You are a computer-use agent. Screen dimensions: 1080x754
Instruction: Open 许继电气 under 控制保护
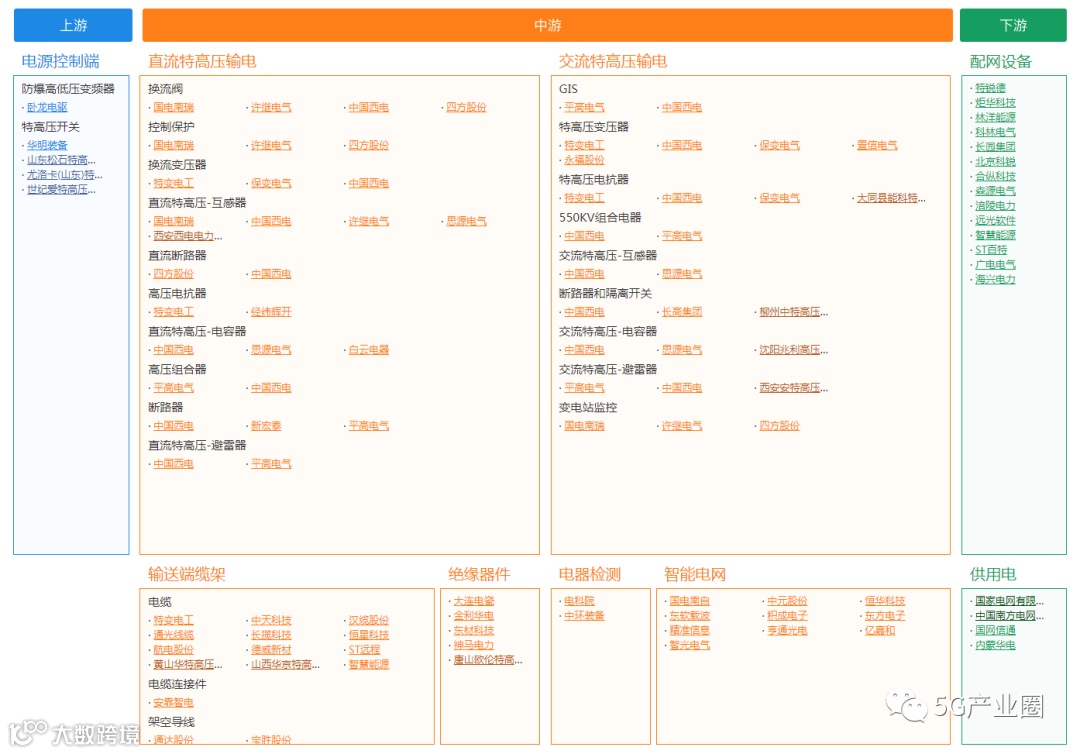pyautogui.click(x=271, y=145)
